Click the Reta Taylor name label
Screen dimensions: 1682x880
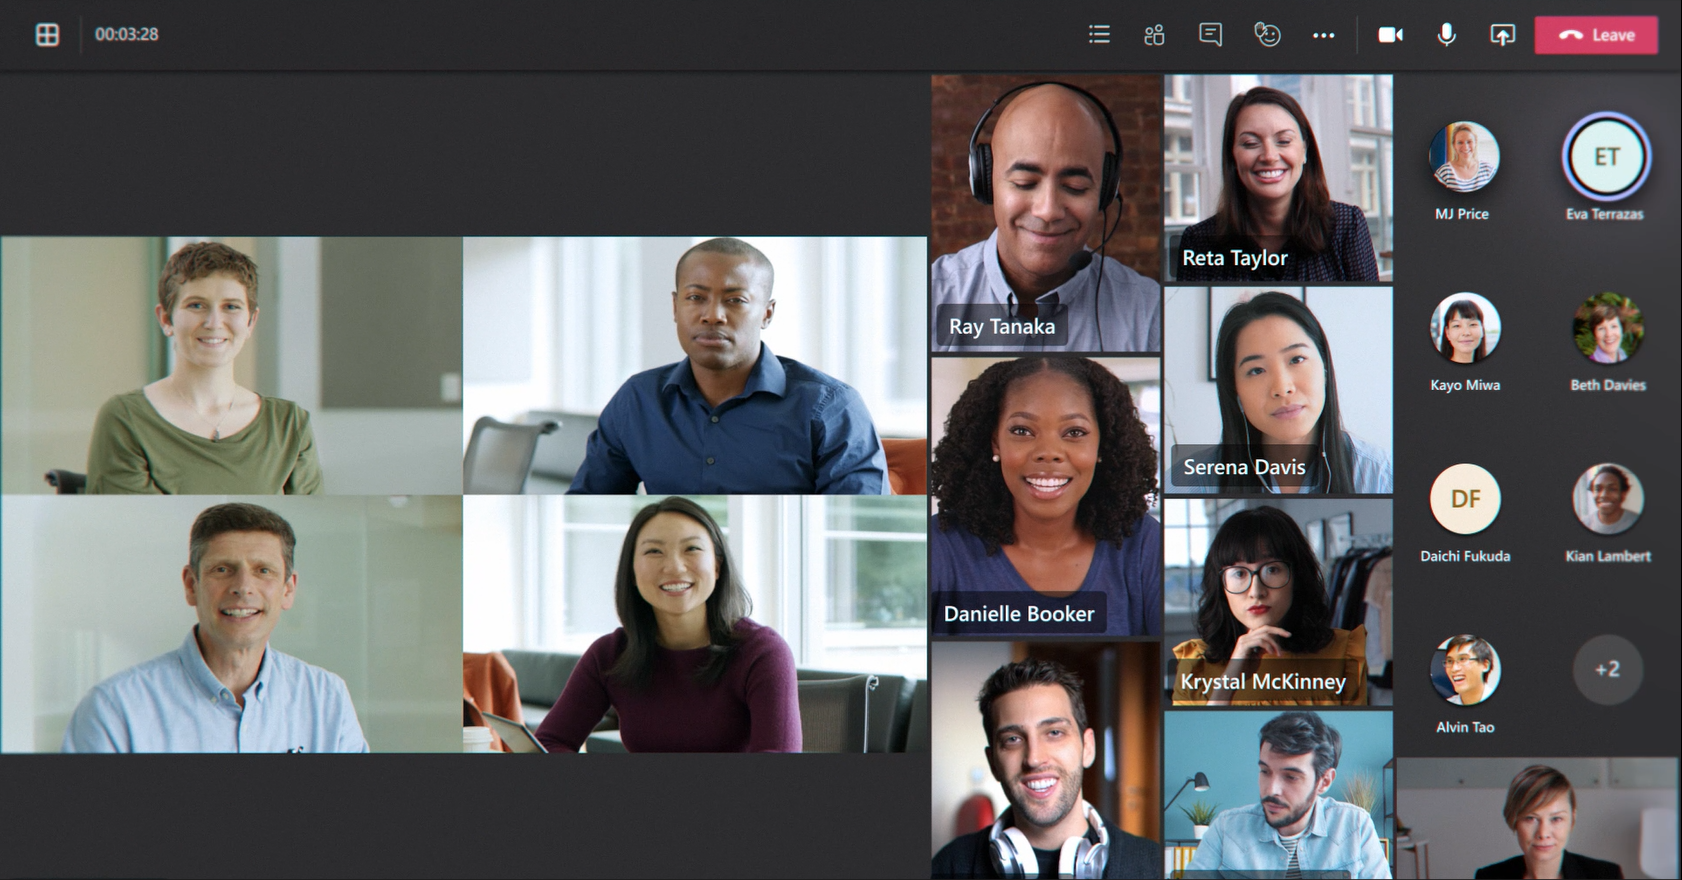tap(1234, 258)
